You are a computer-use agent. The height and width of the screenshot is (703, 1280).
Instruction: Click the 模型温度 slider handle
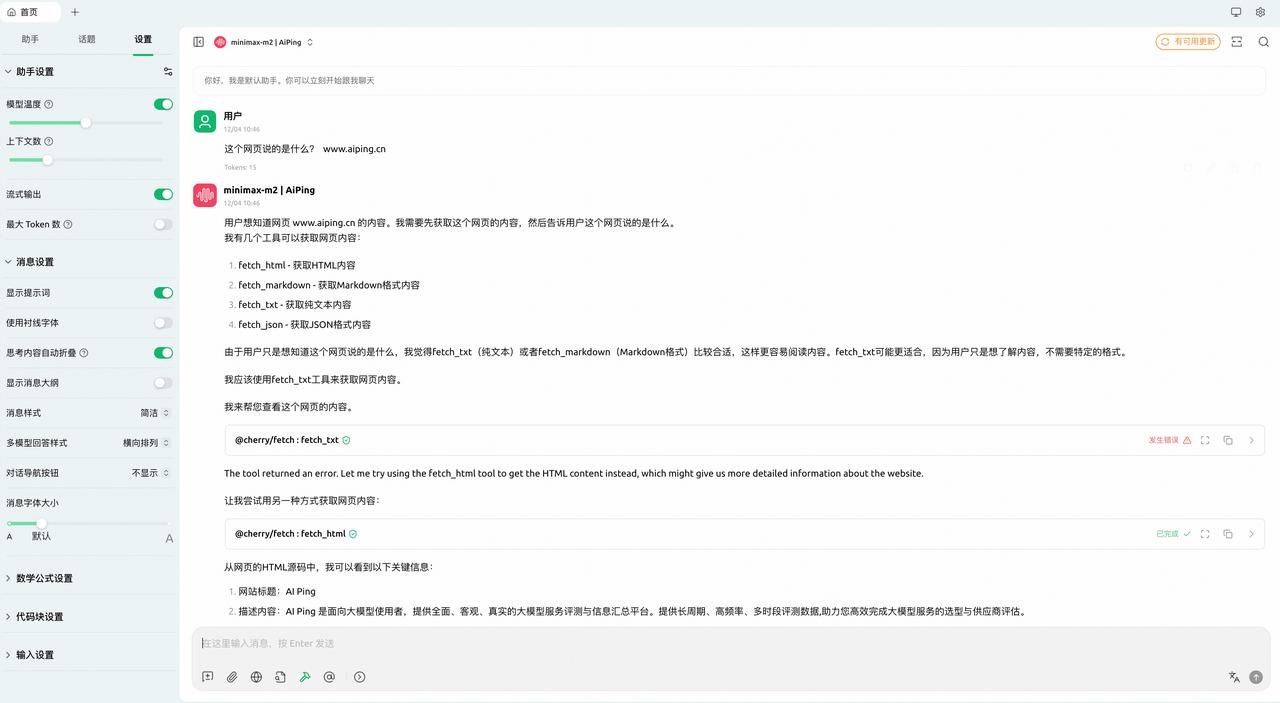(86, 123)
